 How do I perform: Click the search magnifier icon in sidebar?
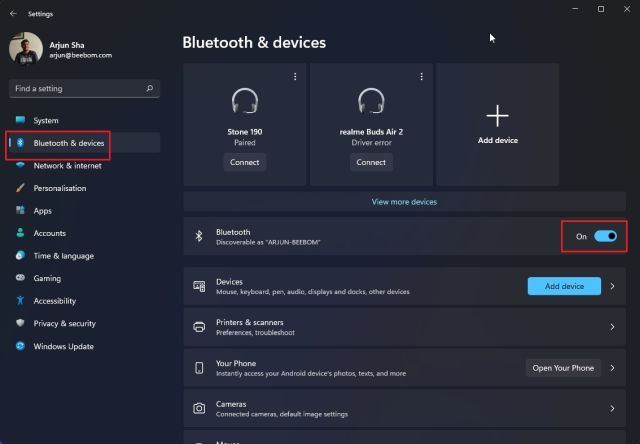pos(150,89)
